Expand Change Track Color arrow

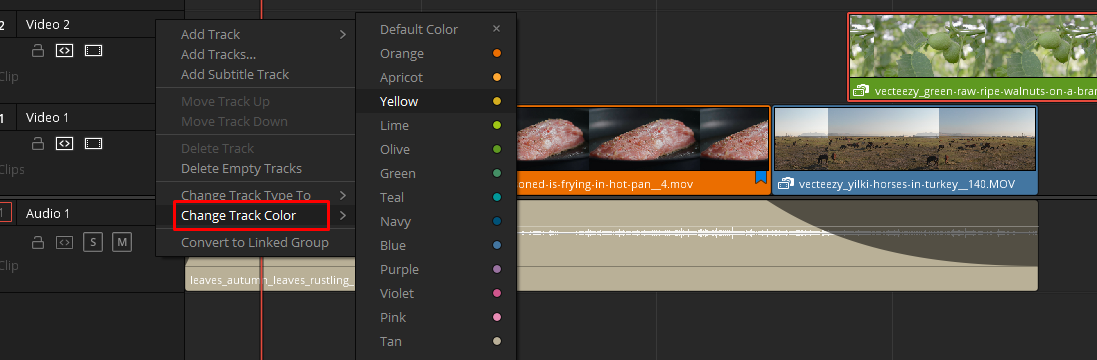pyautogui.click(x=343, y=215)
